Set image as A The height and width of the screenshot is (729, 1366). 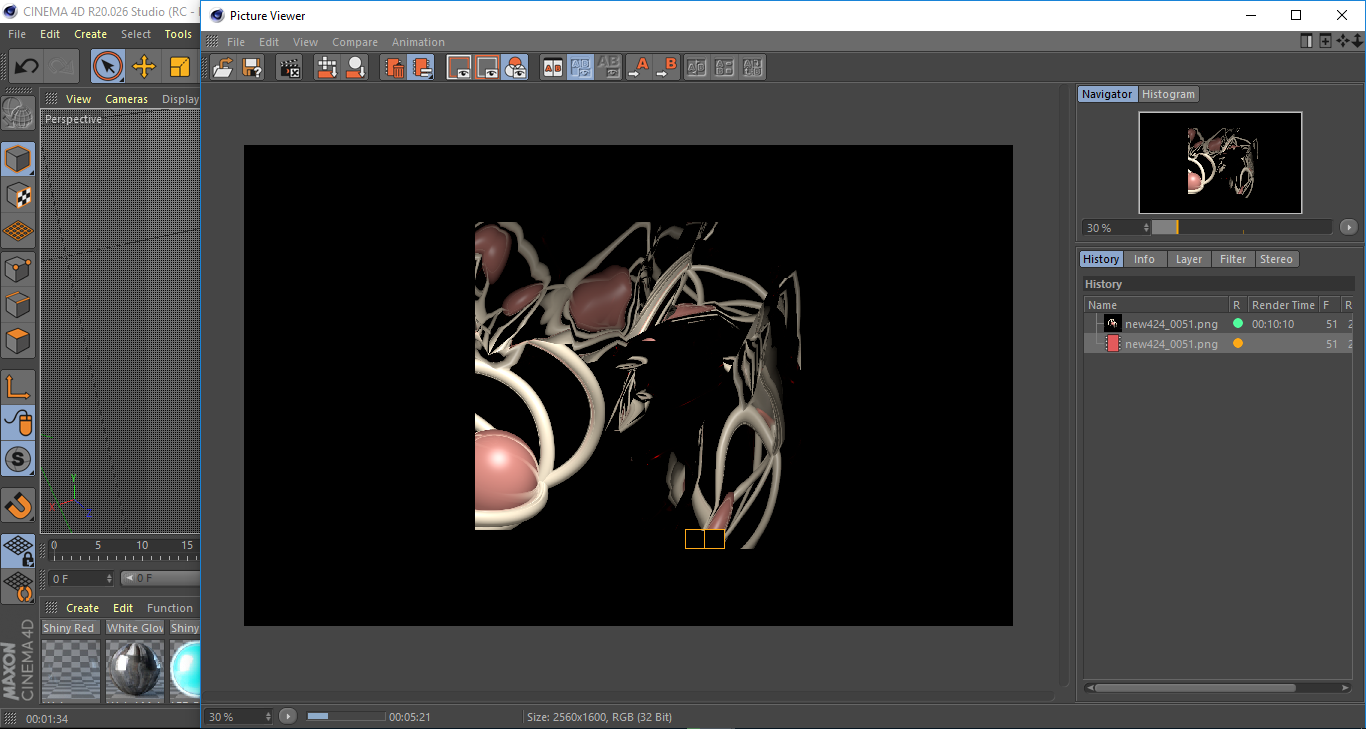click(638, 67)
